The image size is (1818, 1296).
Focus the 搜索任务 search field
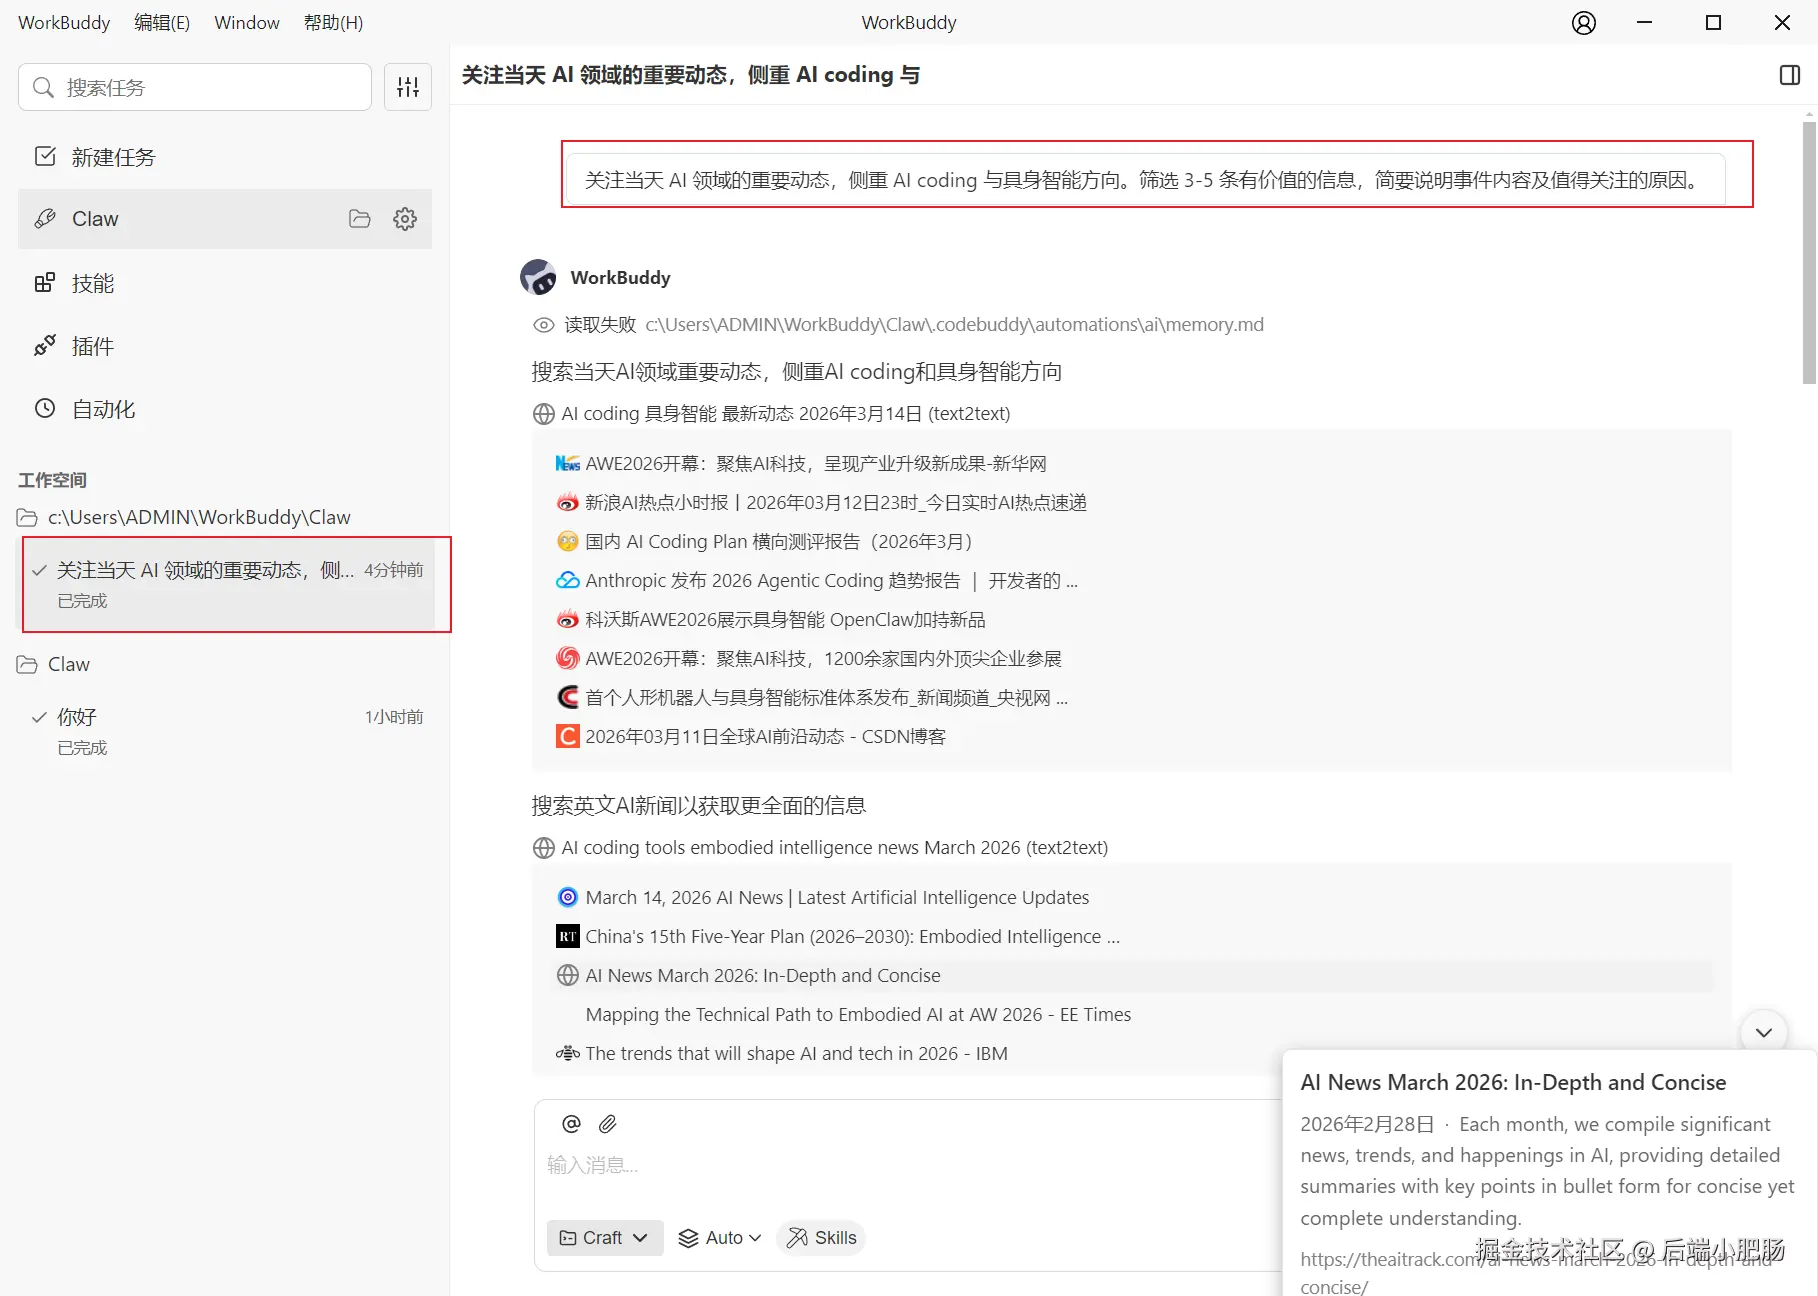[195, 87]
